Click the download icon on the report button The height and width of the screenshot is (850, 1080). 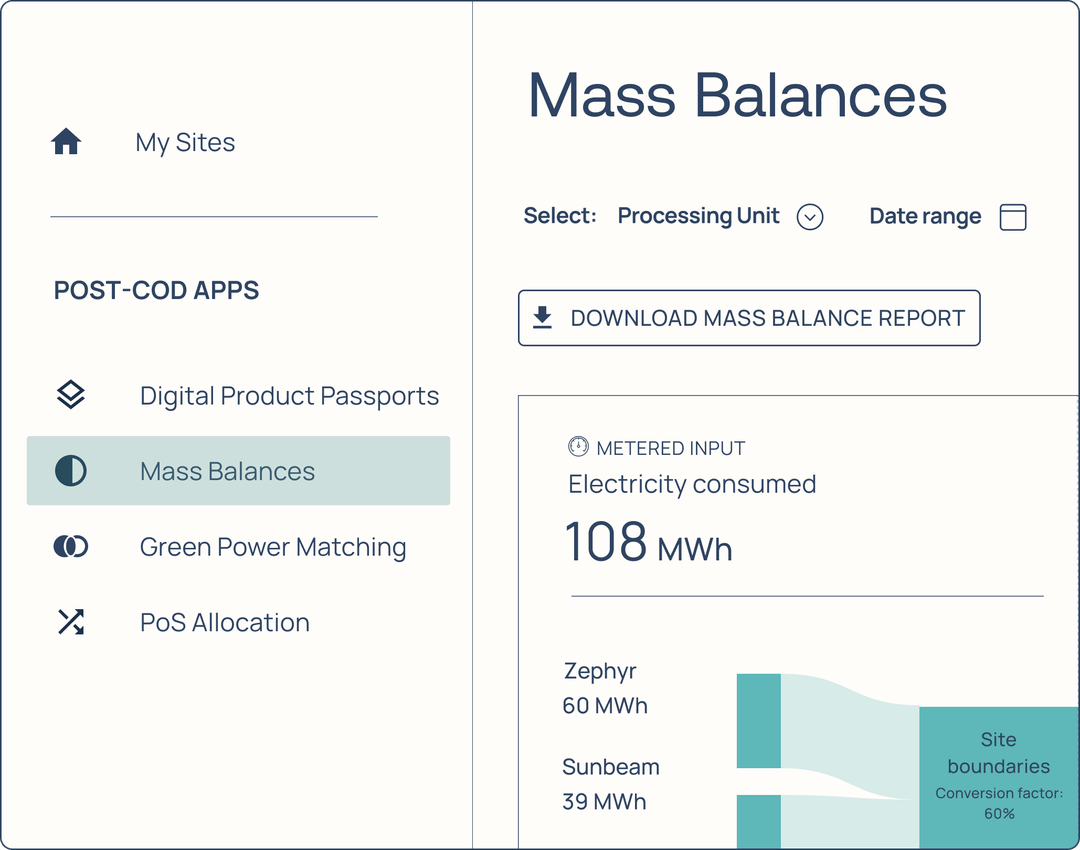pyautogui.click(x=541, y=317)
